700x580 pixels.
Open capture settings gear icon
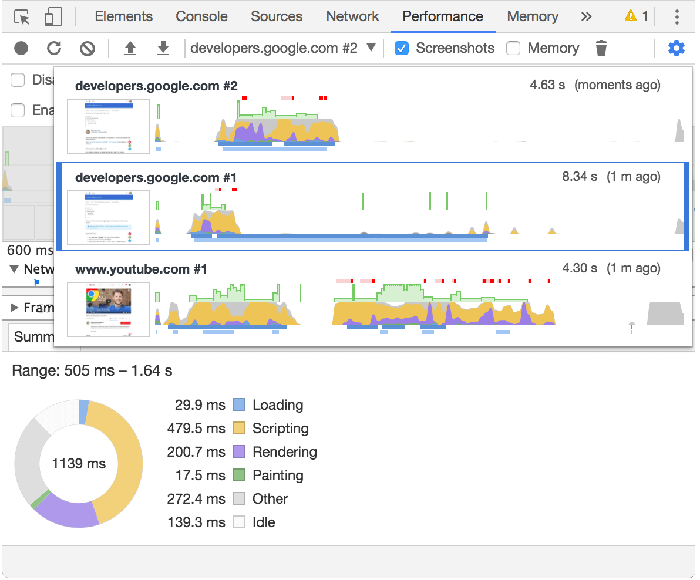coord(676,48)
